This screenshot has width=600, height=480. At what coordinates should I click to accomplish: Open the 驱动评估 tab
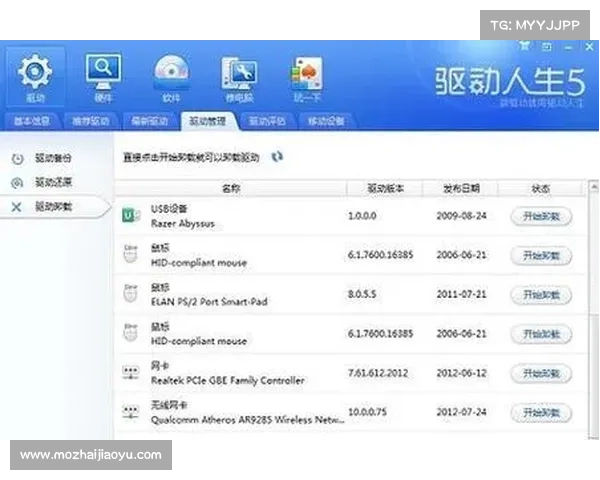pyautogui.click(x=267, y=121)
